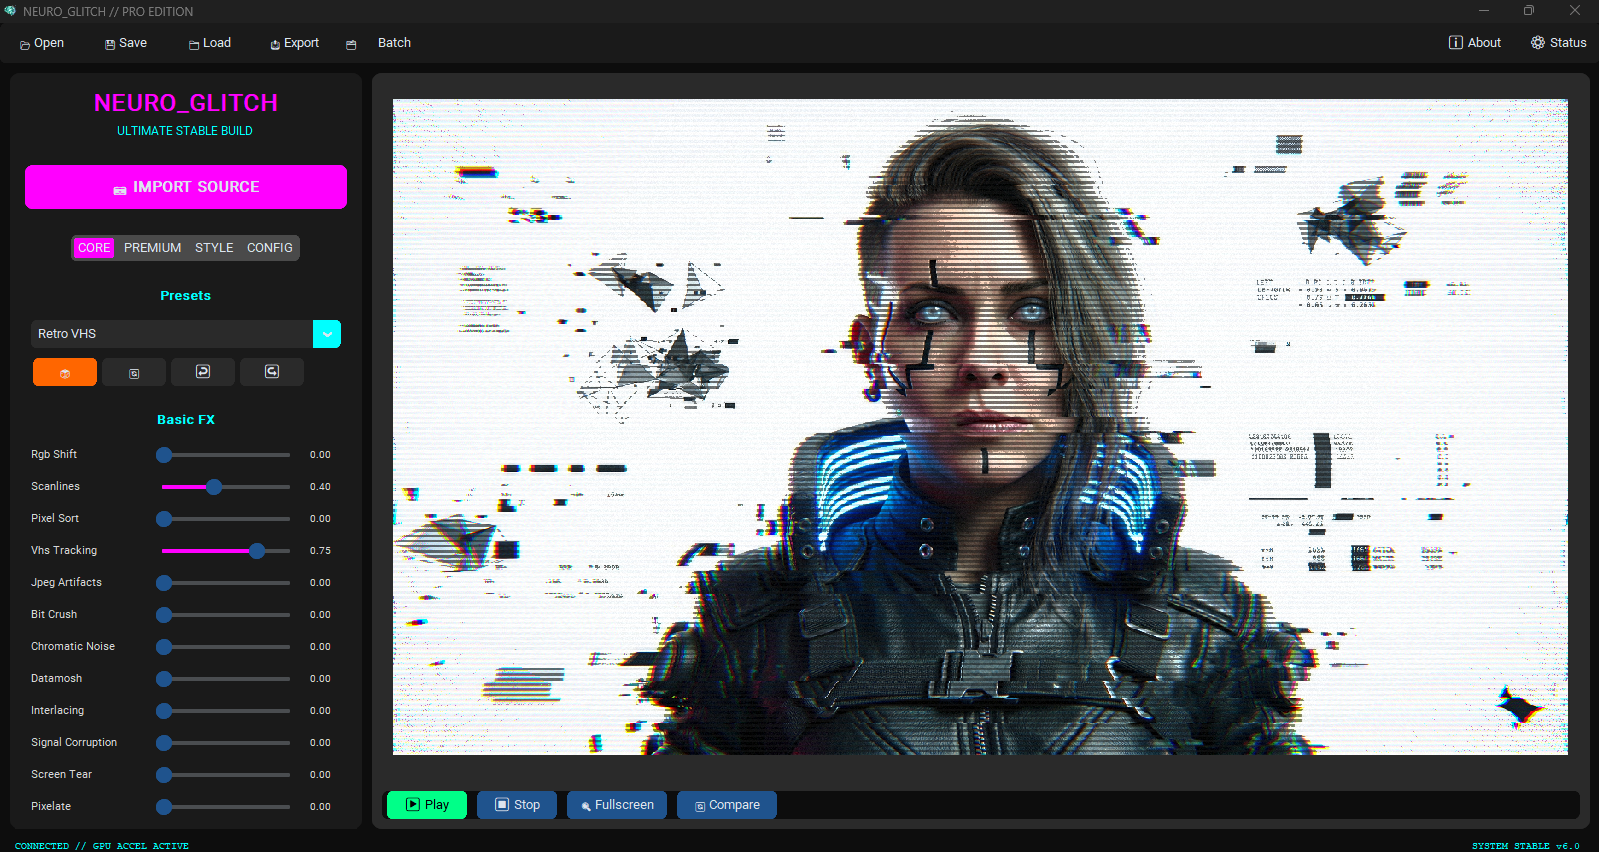Click the Open toolbar button

click(42, 43)
